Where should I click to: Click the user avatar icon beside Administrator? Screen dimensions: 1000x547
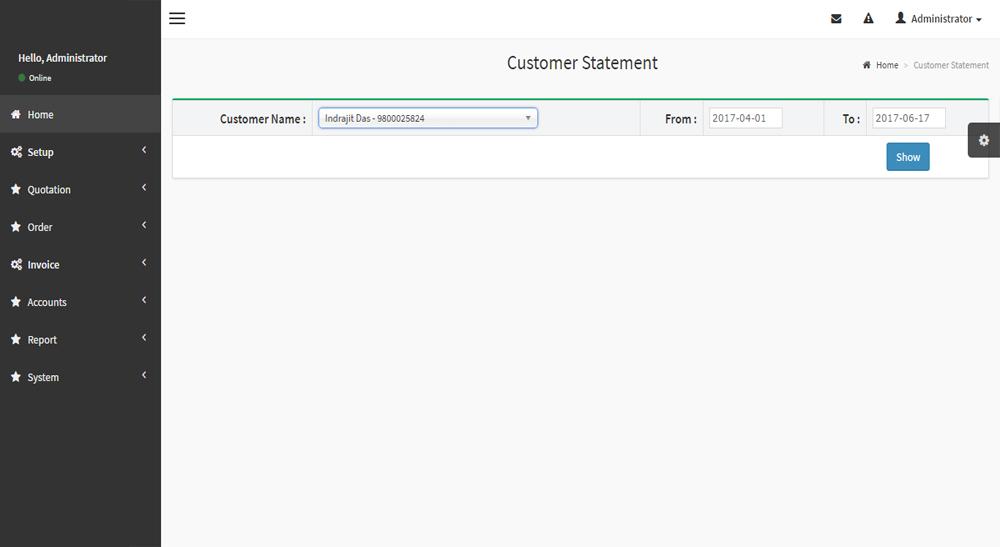(x=901, y=18)
